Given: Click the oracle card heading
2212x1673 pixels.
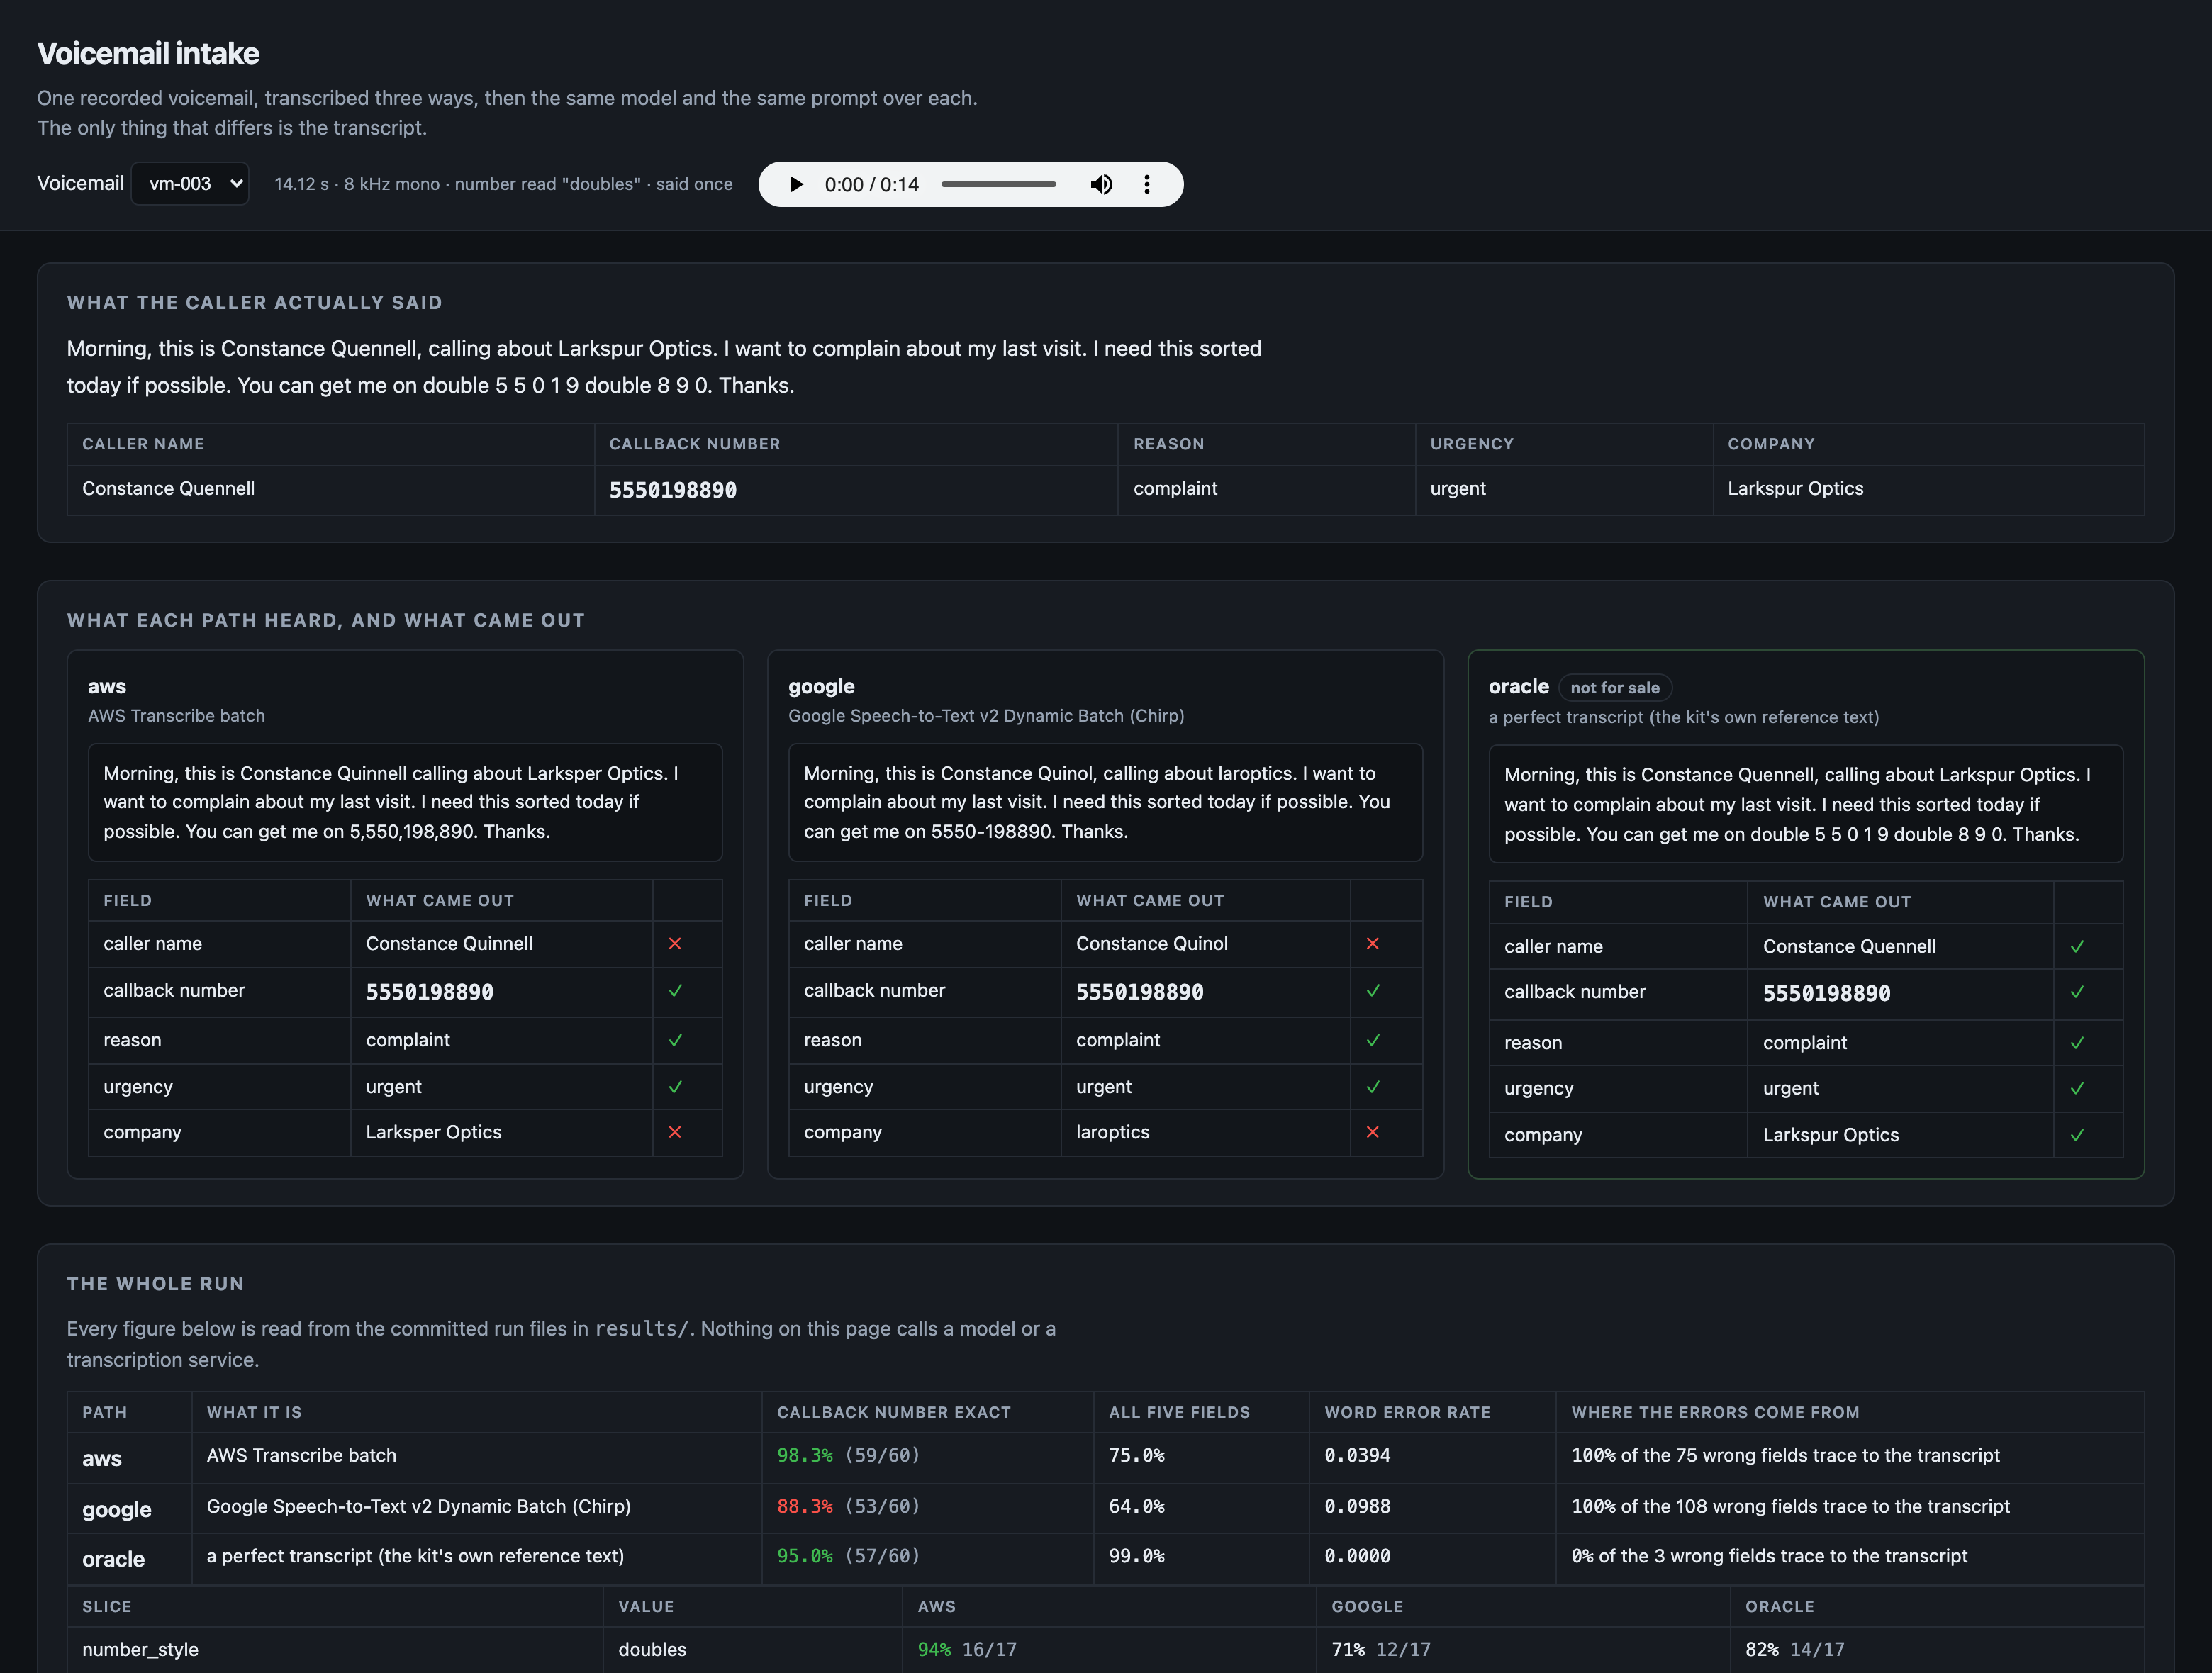Looking at the screenshot, I should (x=1518, y=686).
